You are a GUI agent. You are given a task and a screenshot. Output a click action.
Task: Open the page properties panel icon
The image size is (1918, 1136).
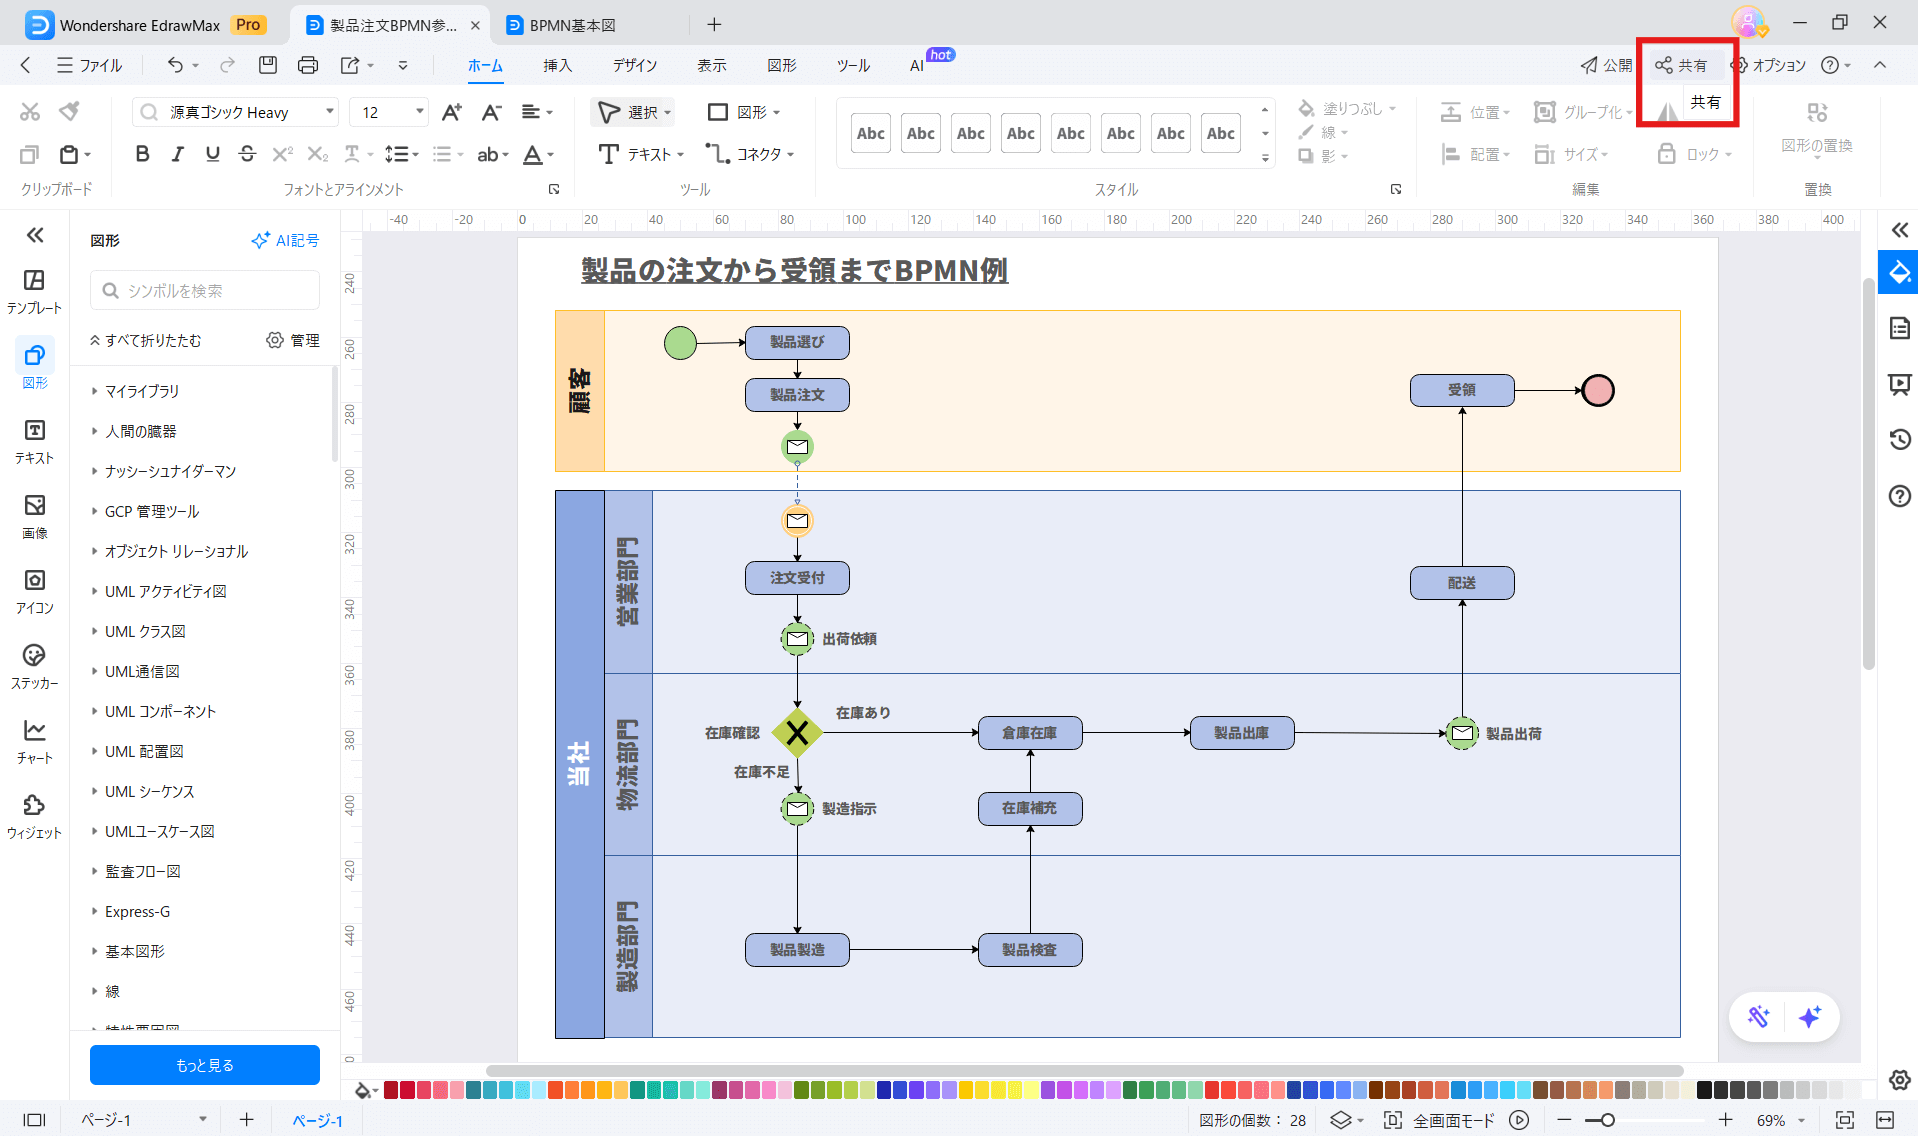(1899, 328)
